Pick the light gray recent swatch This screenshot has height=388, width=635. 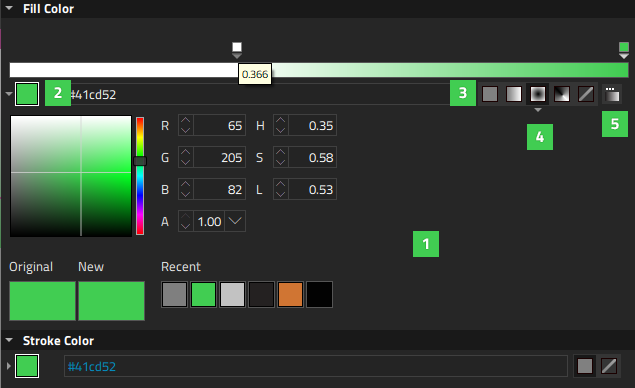point(232,294)
